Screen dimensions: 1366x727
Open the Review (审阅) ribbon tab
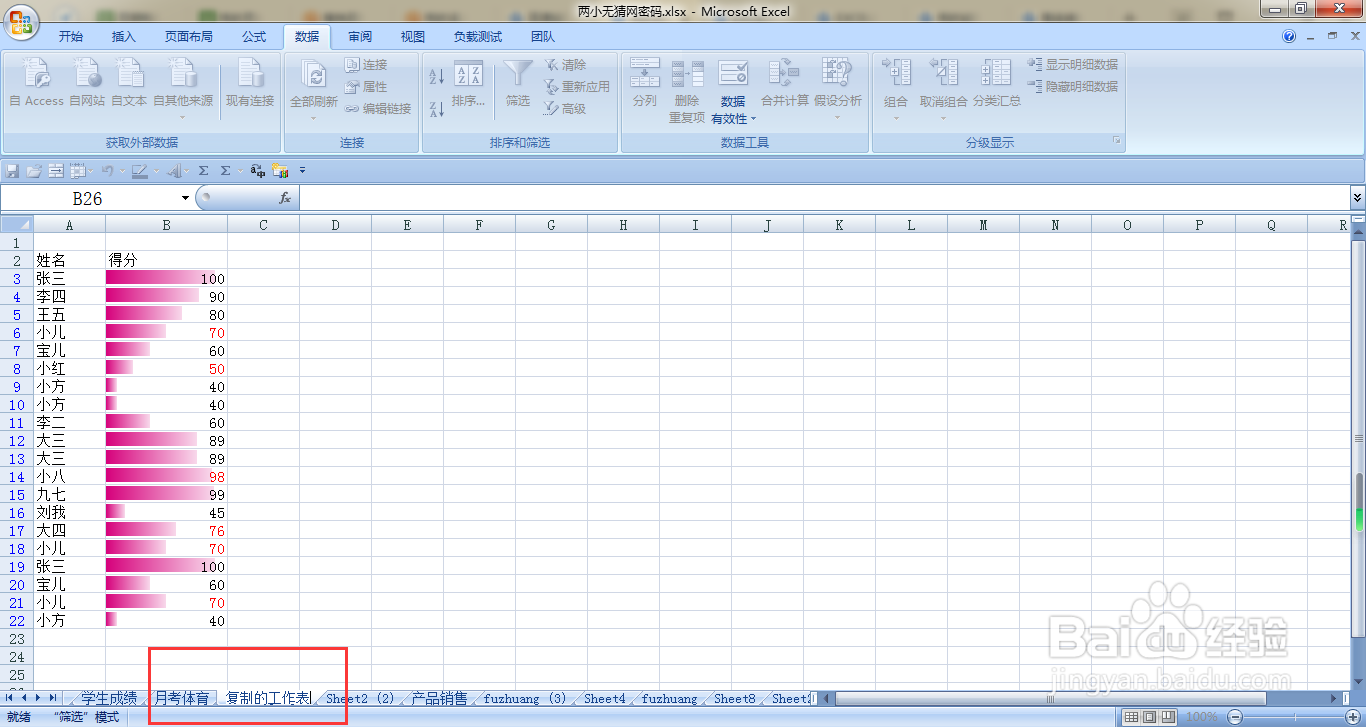(x=360, y=37)
